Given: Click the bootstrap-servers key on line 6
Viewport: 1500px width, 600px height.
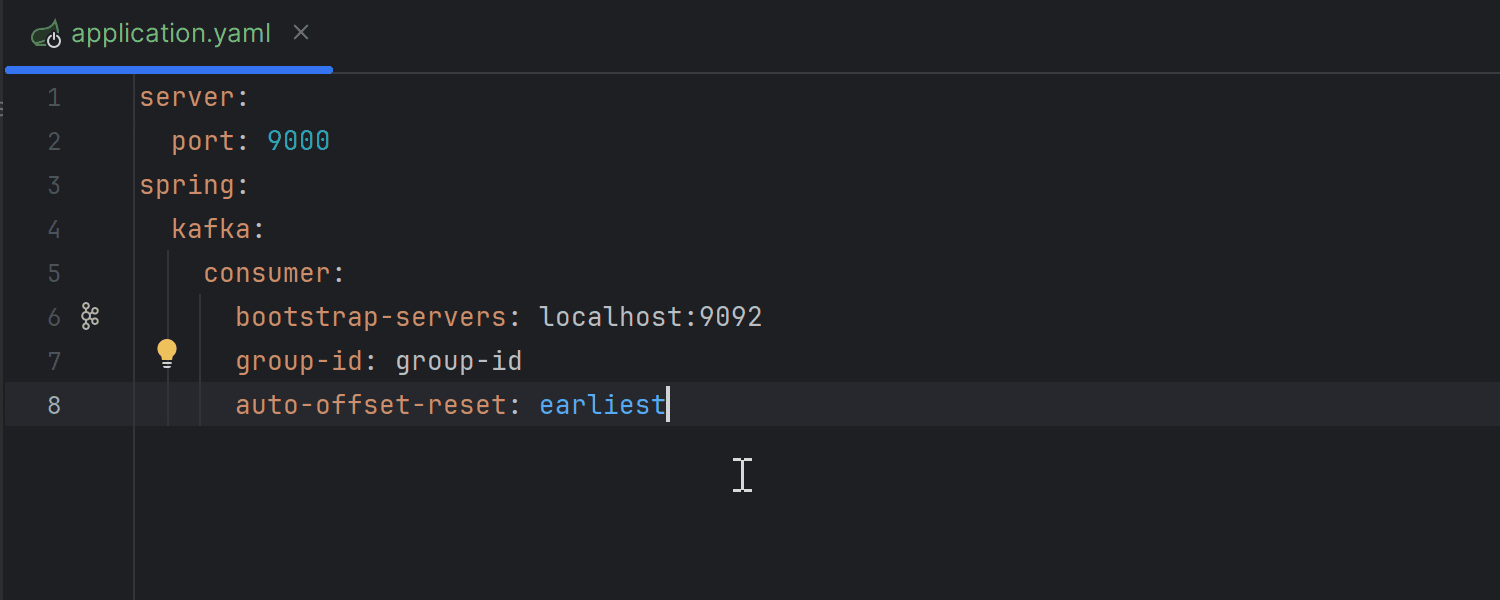Looking at the screenshot, I should (x=370, y=316).
